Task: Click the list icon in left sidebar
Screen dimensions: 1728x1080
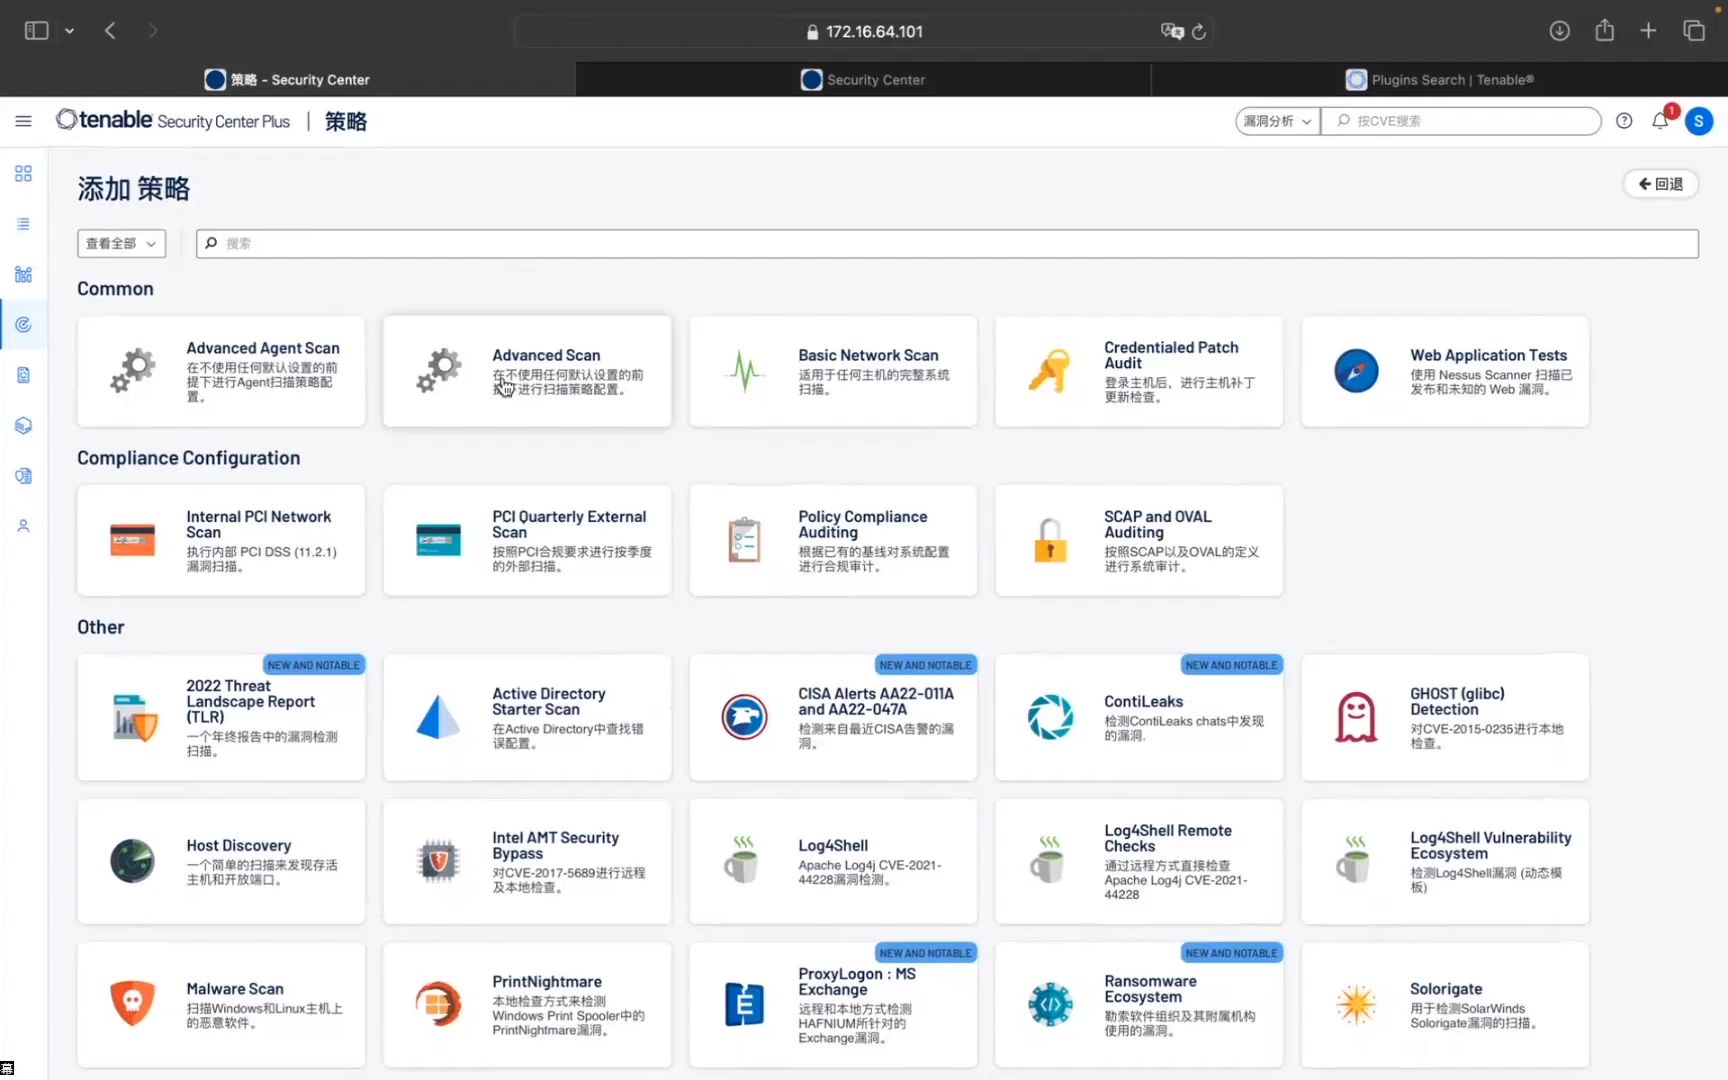Action: [23, 224]
